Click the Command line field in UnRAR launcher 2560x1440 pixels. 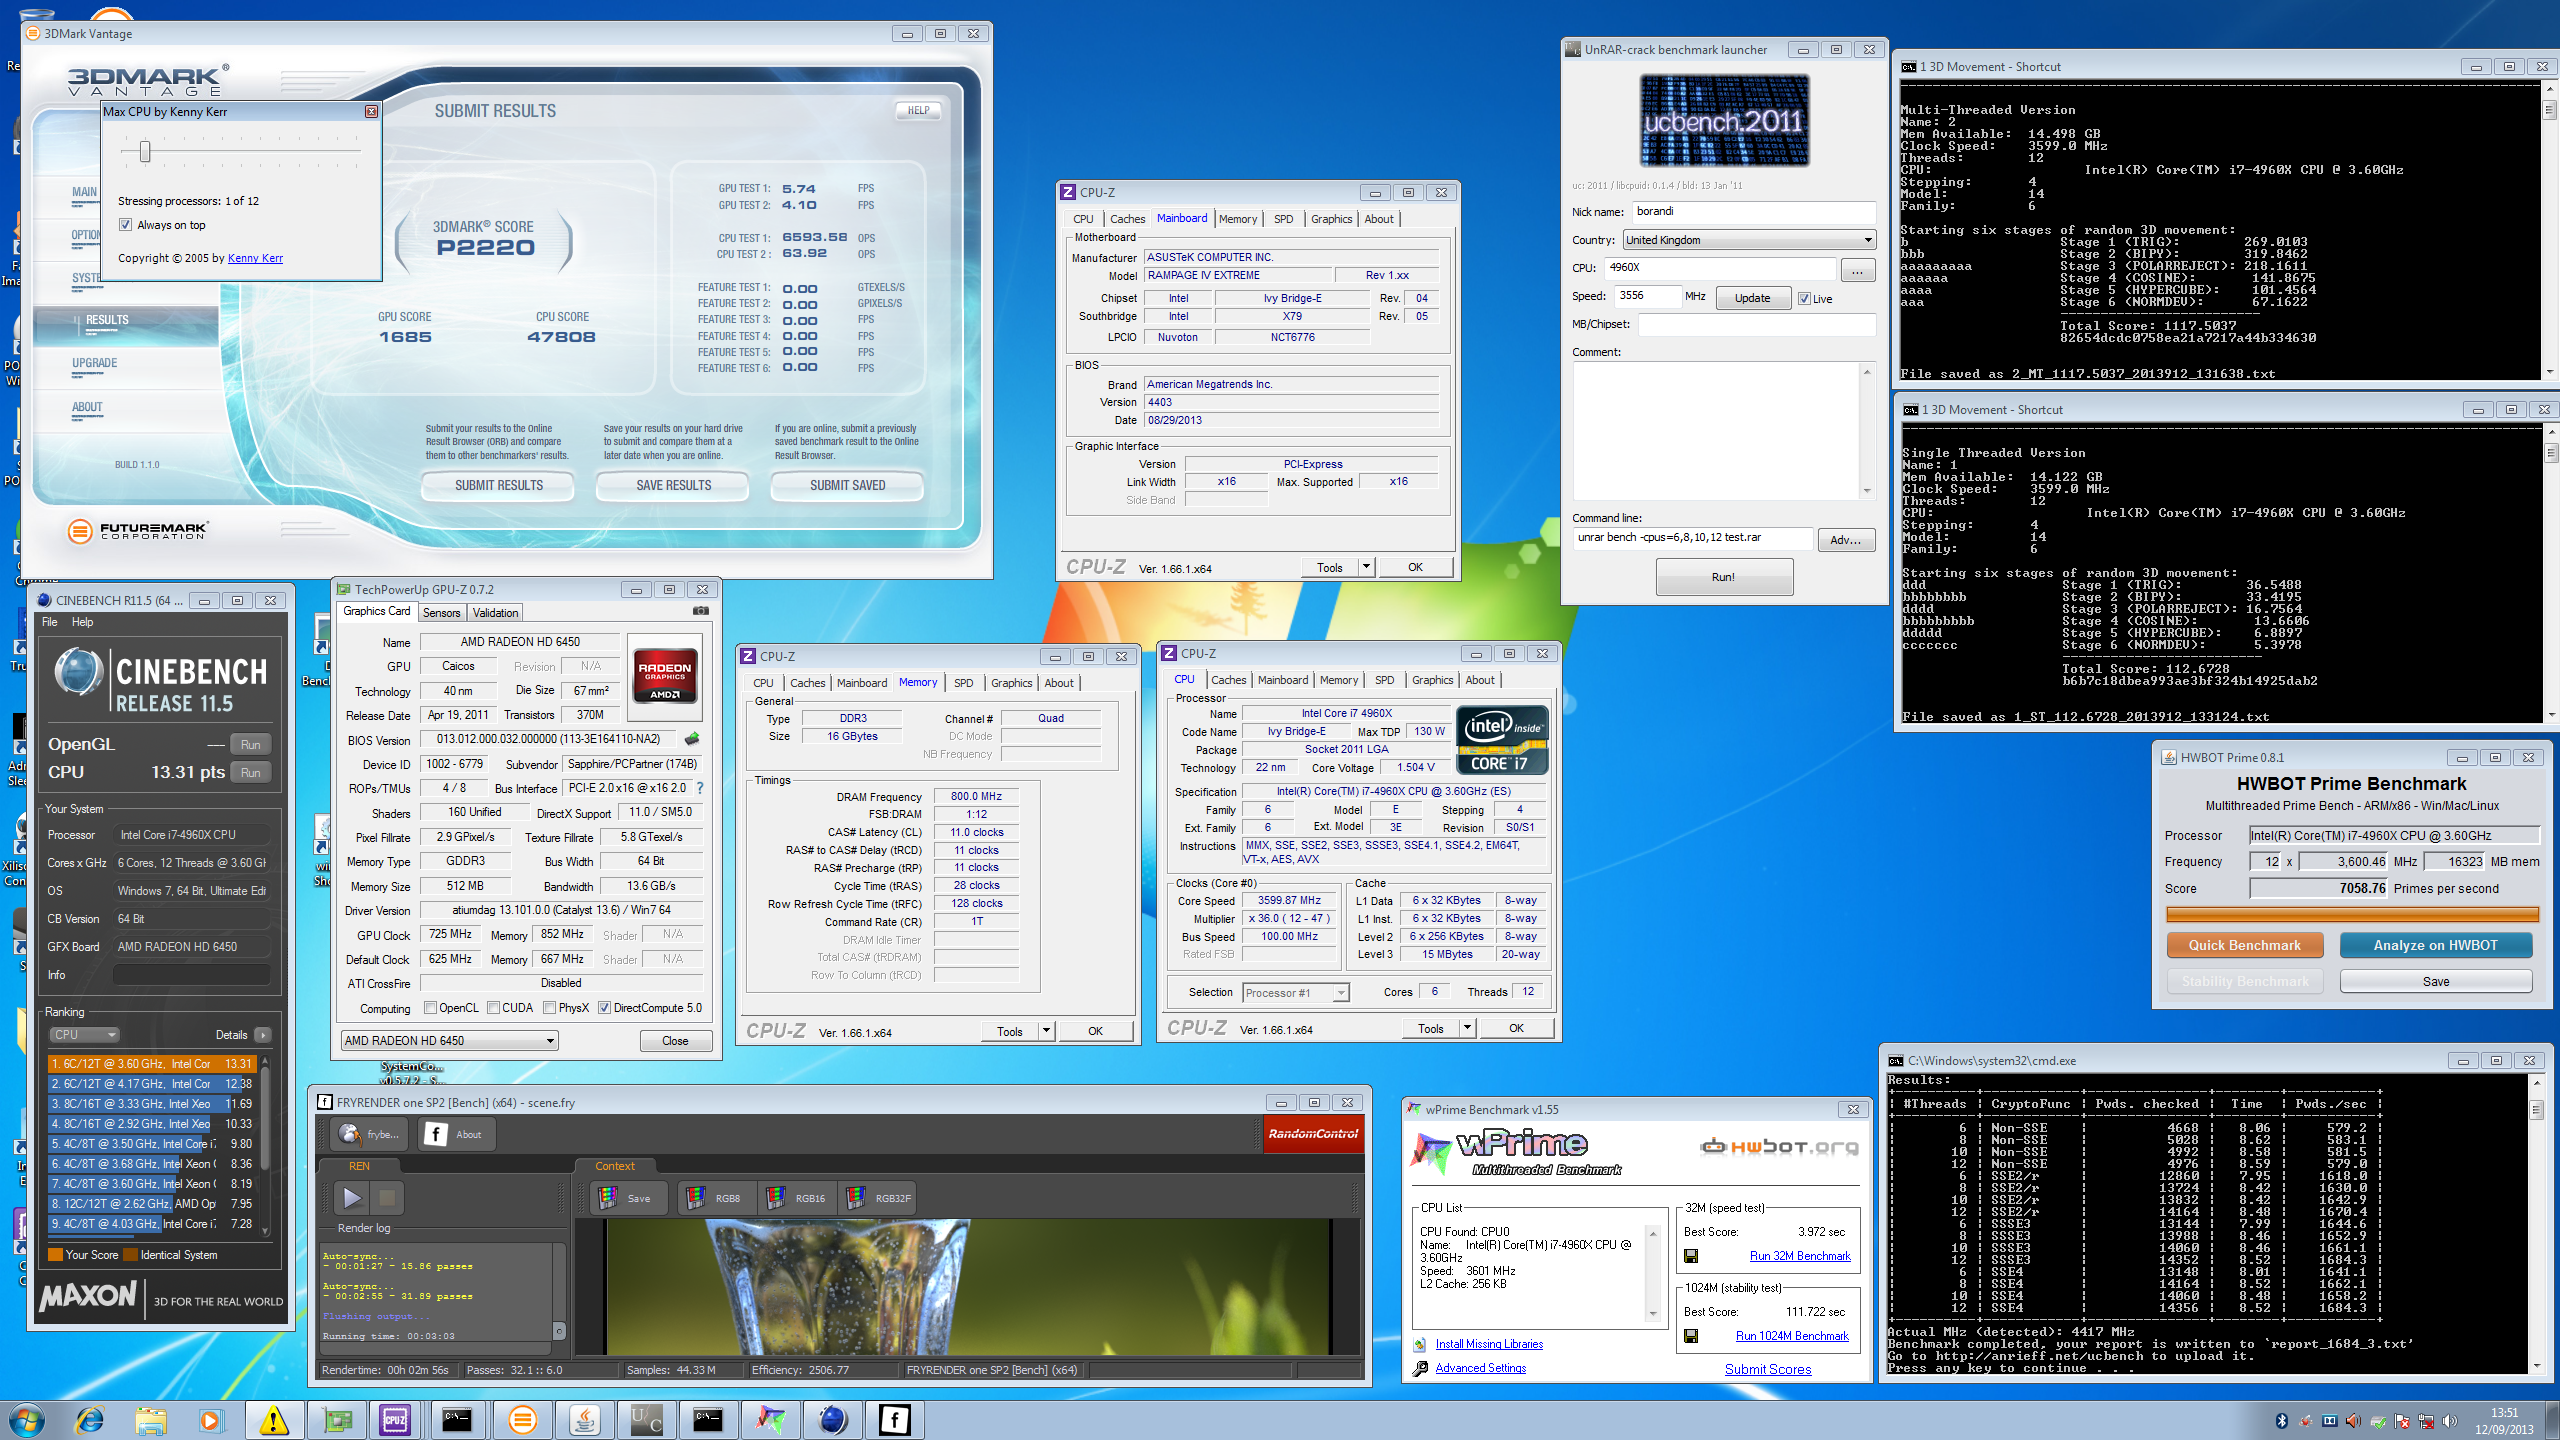click(x=1694, y=538)
